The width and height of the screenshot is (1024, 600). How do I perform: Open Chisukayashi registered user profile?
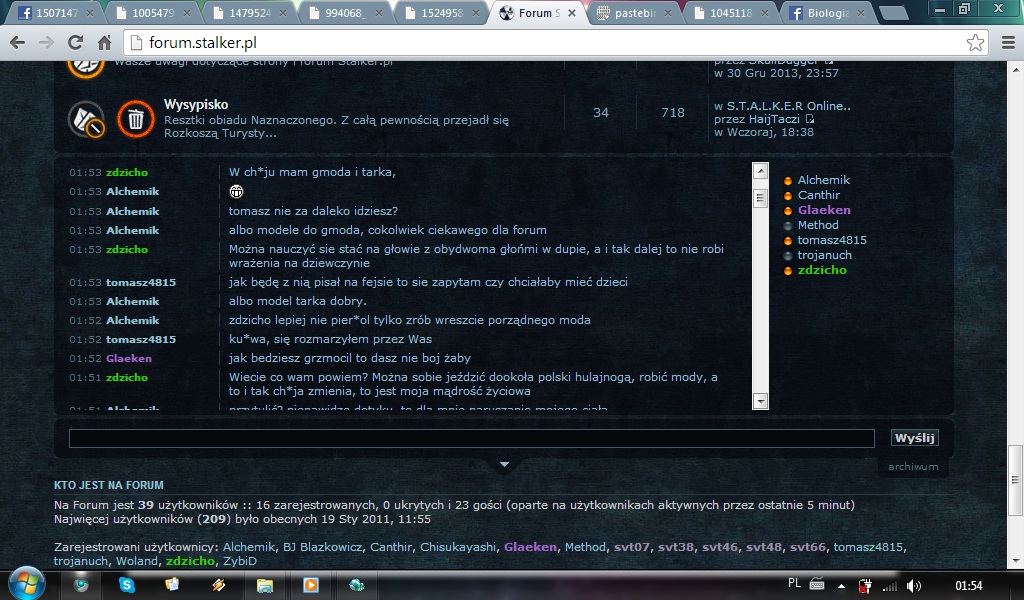click(x=458, y=547)
